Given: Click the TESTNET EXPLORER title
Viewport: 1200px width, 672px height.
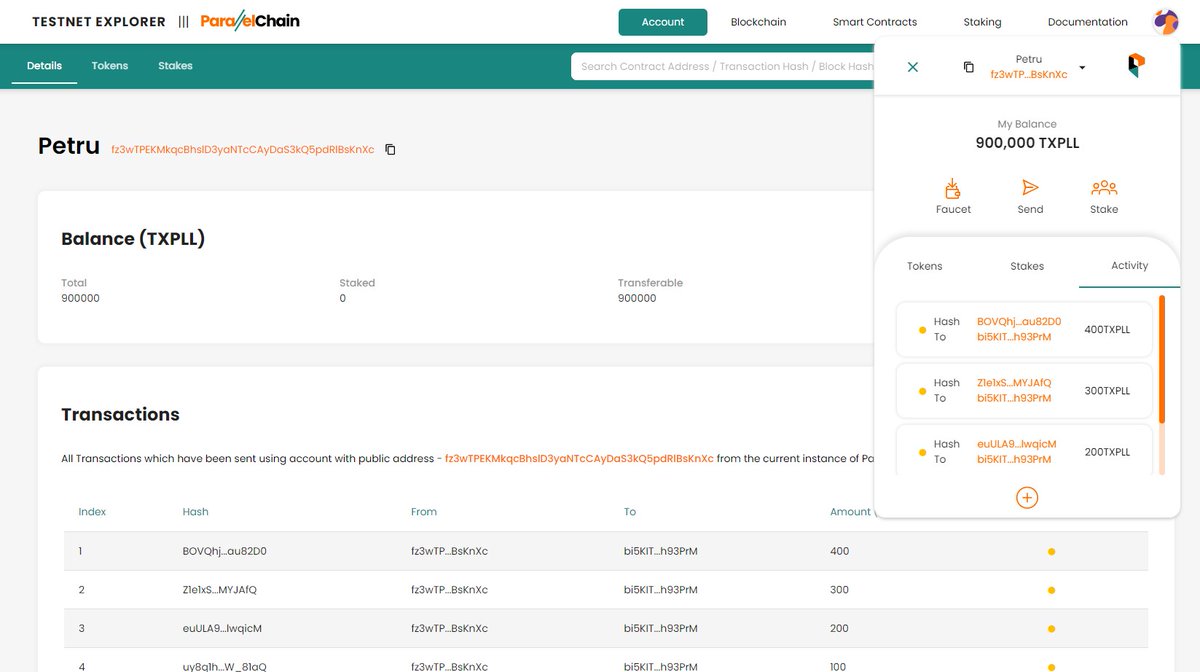Looking at the screenshot, I should click(99, 22).
